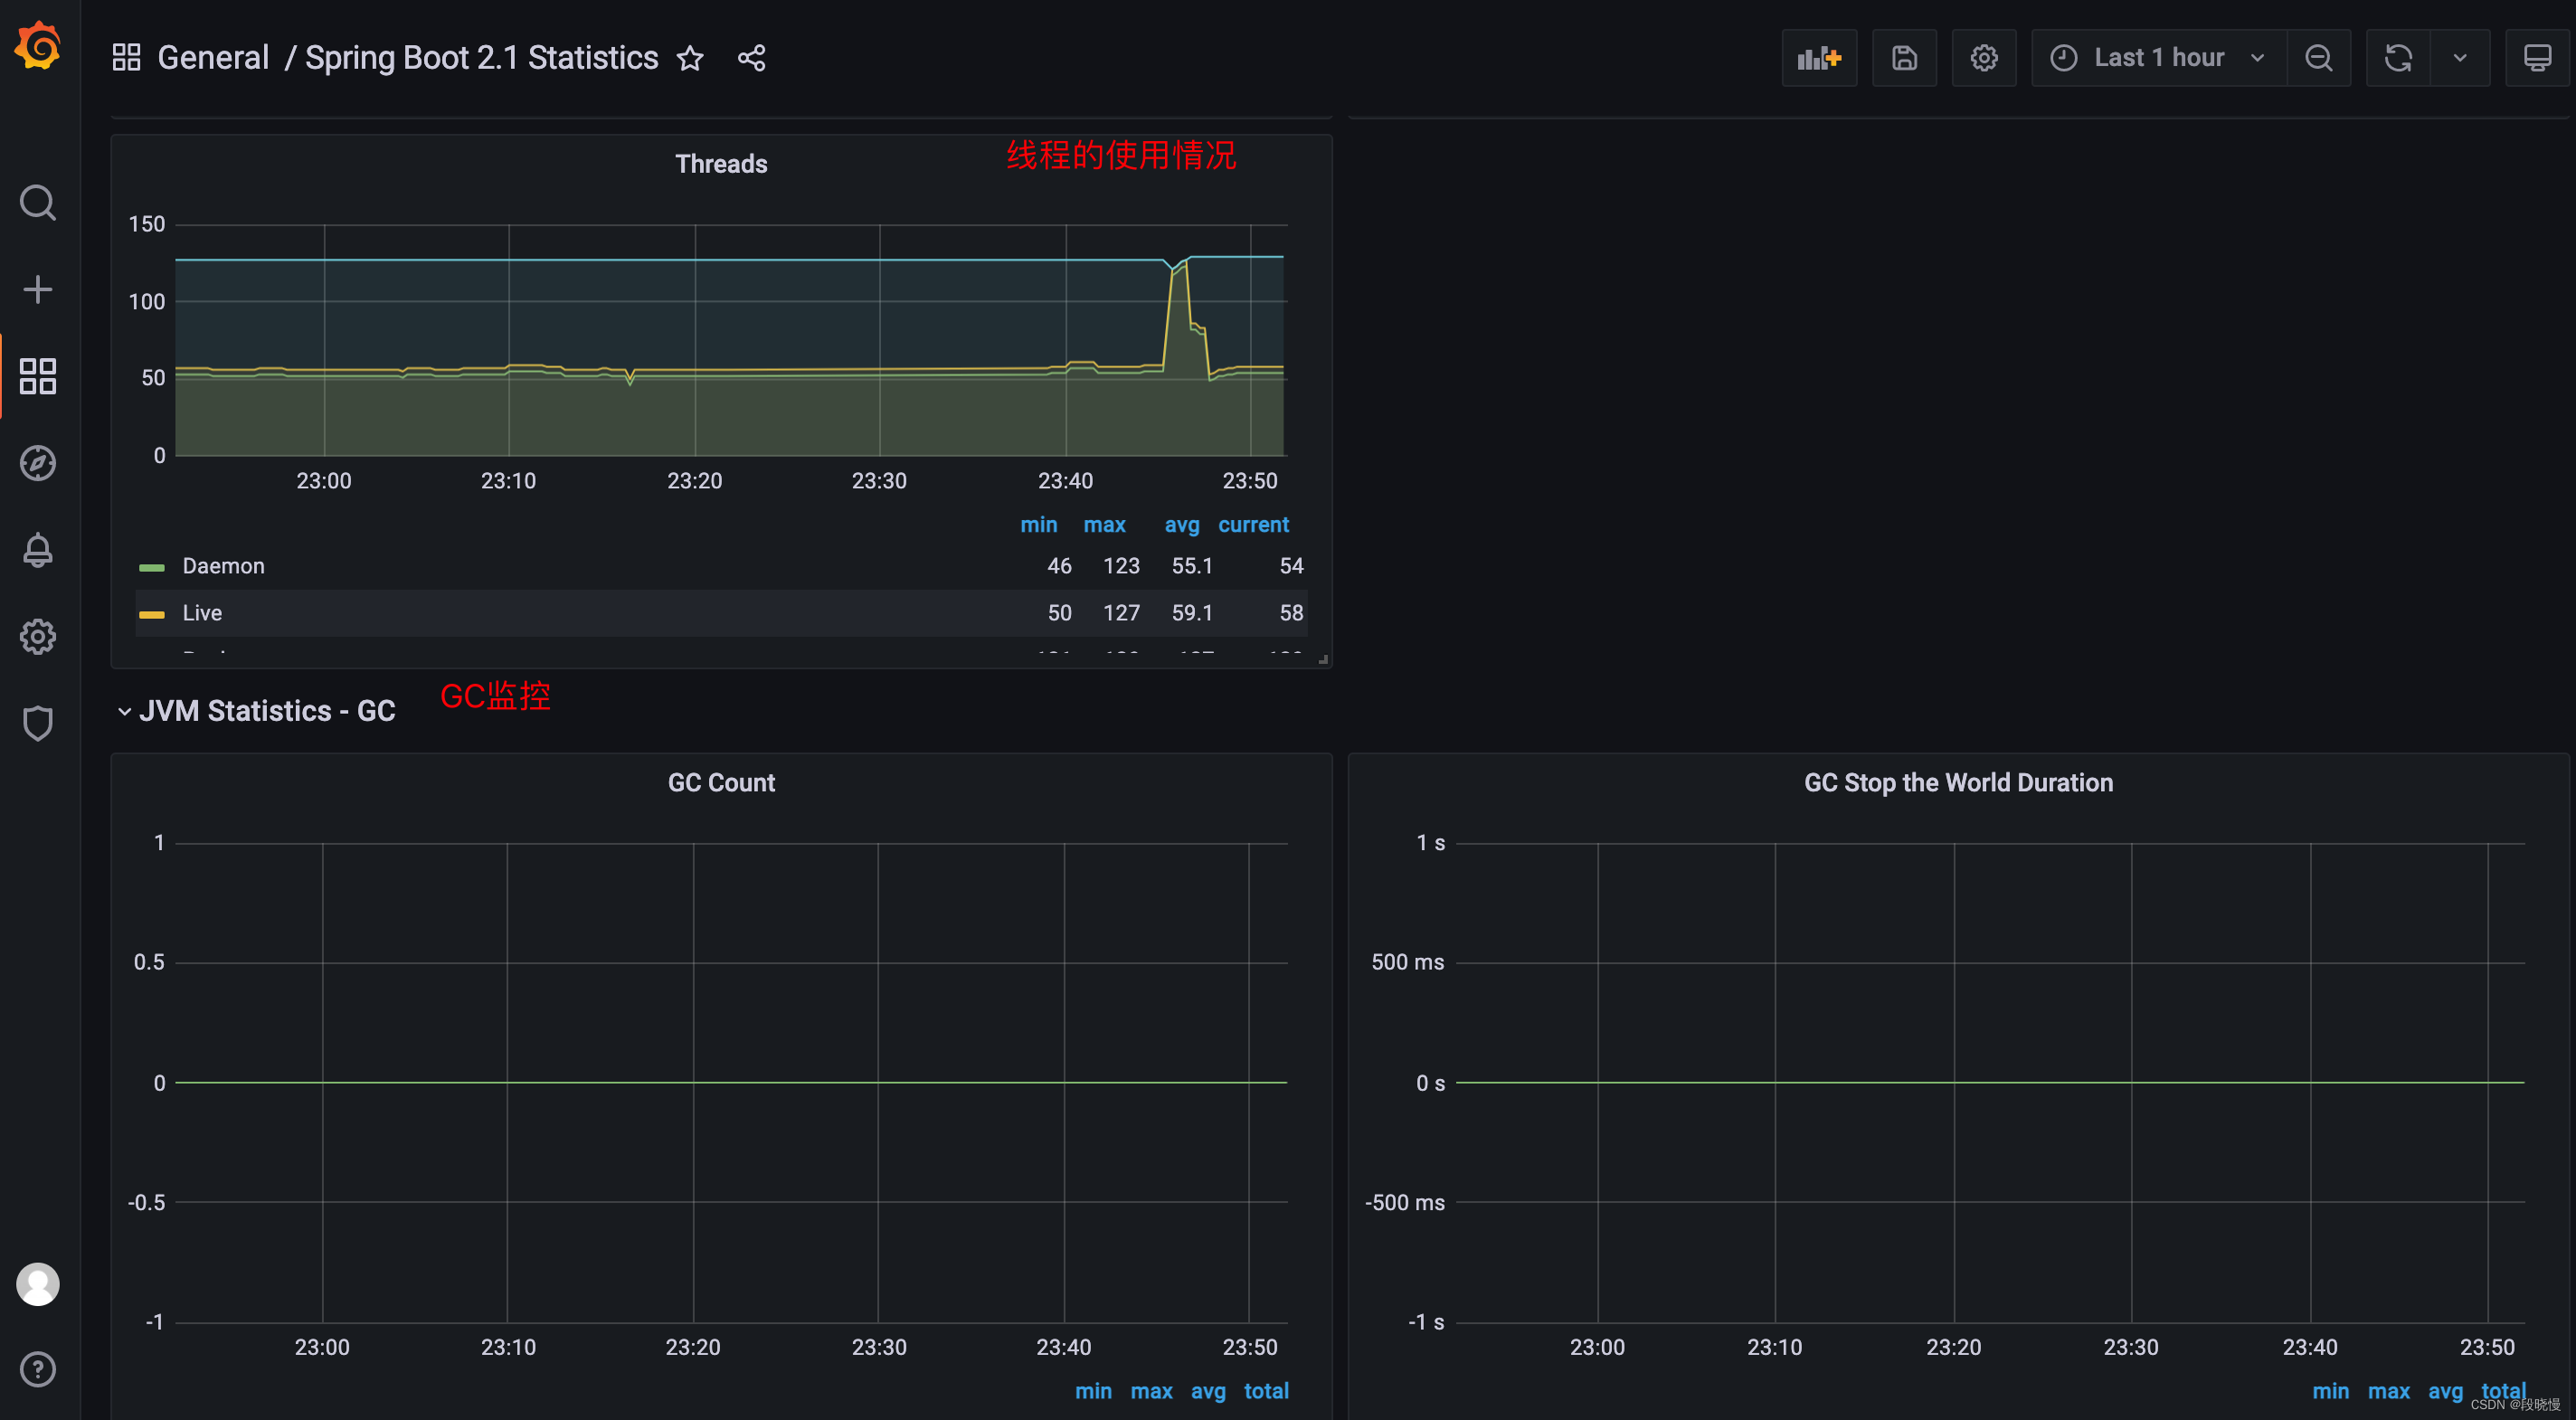Sort GC Count legend by min
This screenshot has width=2576, height=1420.
[1093, 1391]
